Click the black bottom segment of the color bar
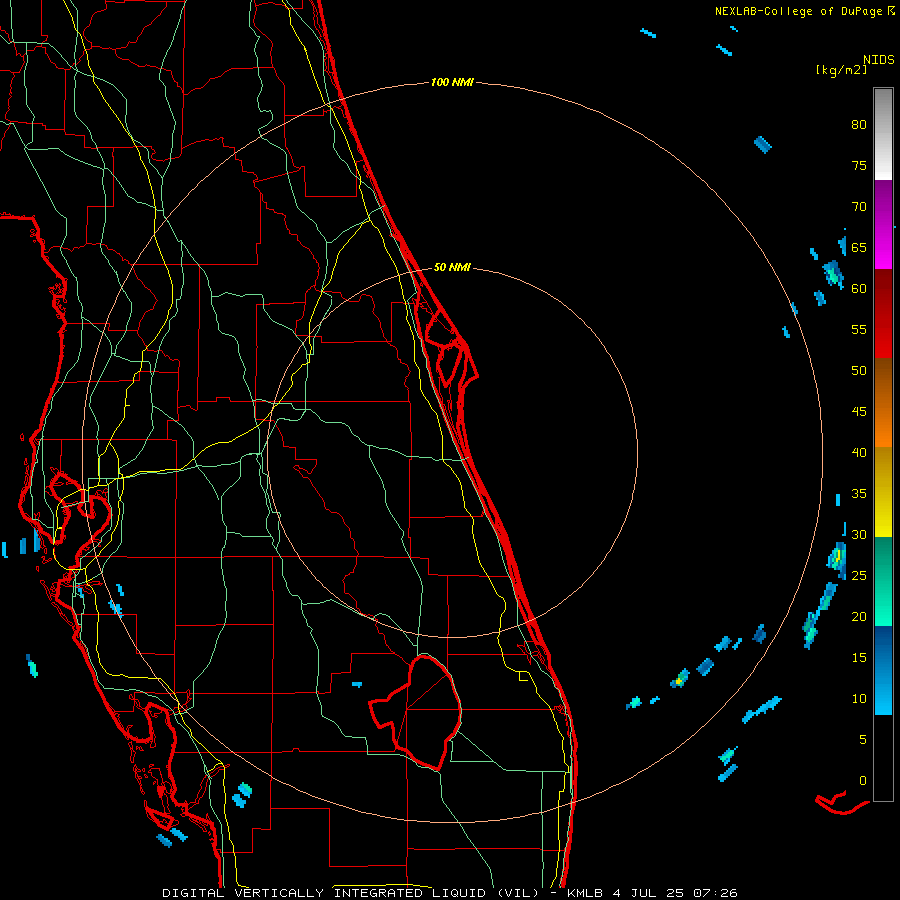 point(883,758)
